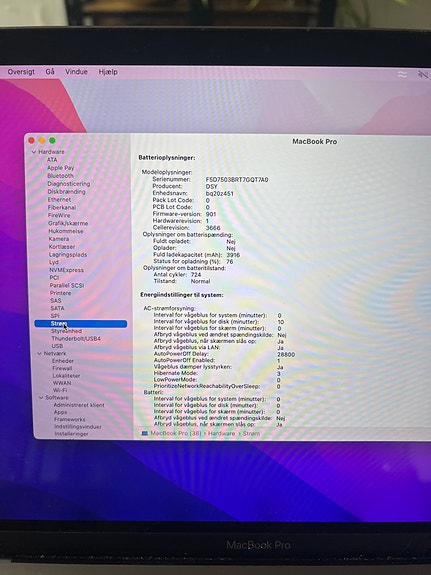Select Thunderbolt/USB4 in the sidebar
The image size is (431, 575).
pyautogui.click(x=76, y=338)
